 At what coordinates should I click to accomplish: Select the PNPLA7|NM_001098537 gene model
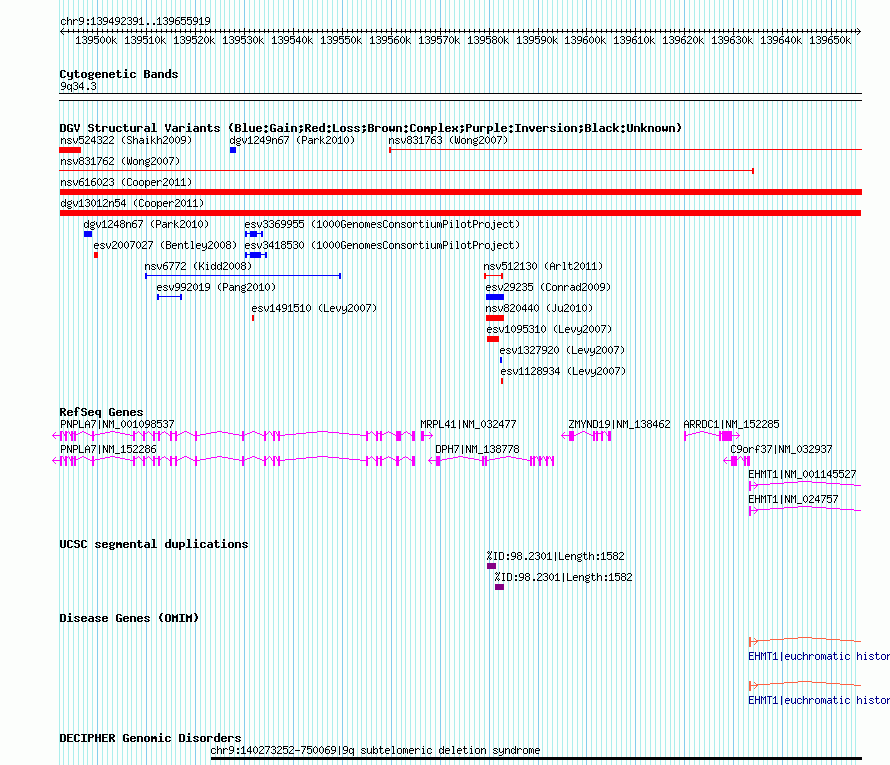click(234, 436)
